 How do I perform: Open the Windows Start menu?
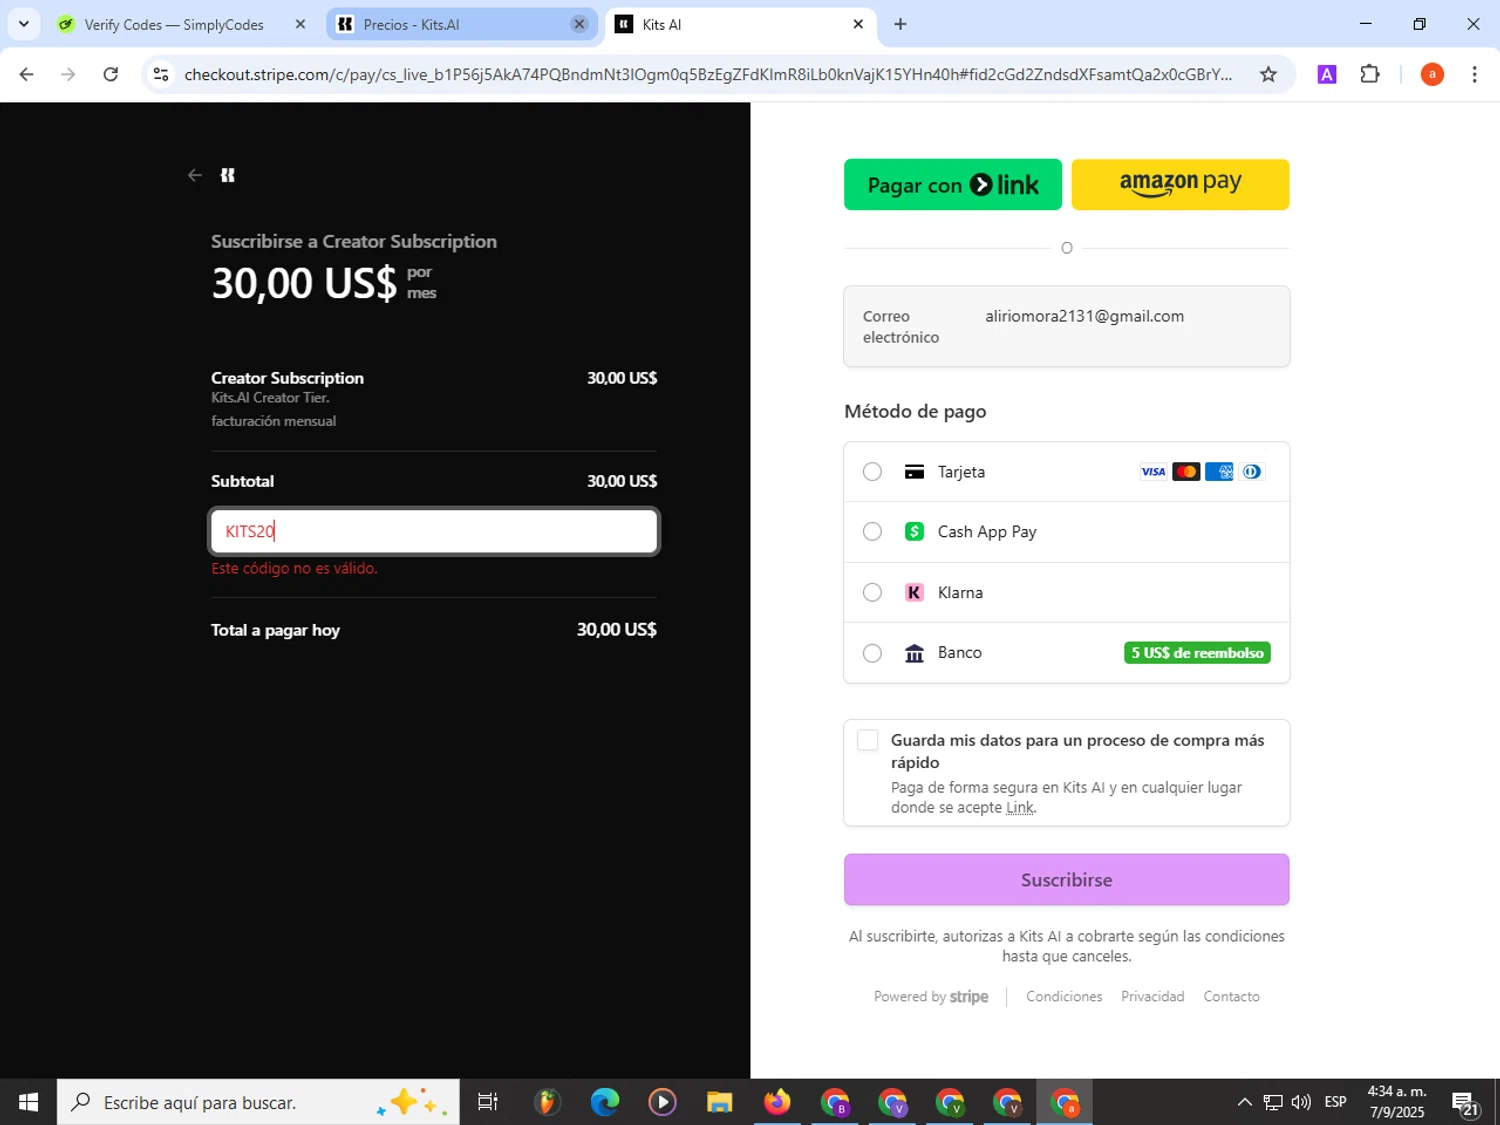click(x=28, y=1102)
